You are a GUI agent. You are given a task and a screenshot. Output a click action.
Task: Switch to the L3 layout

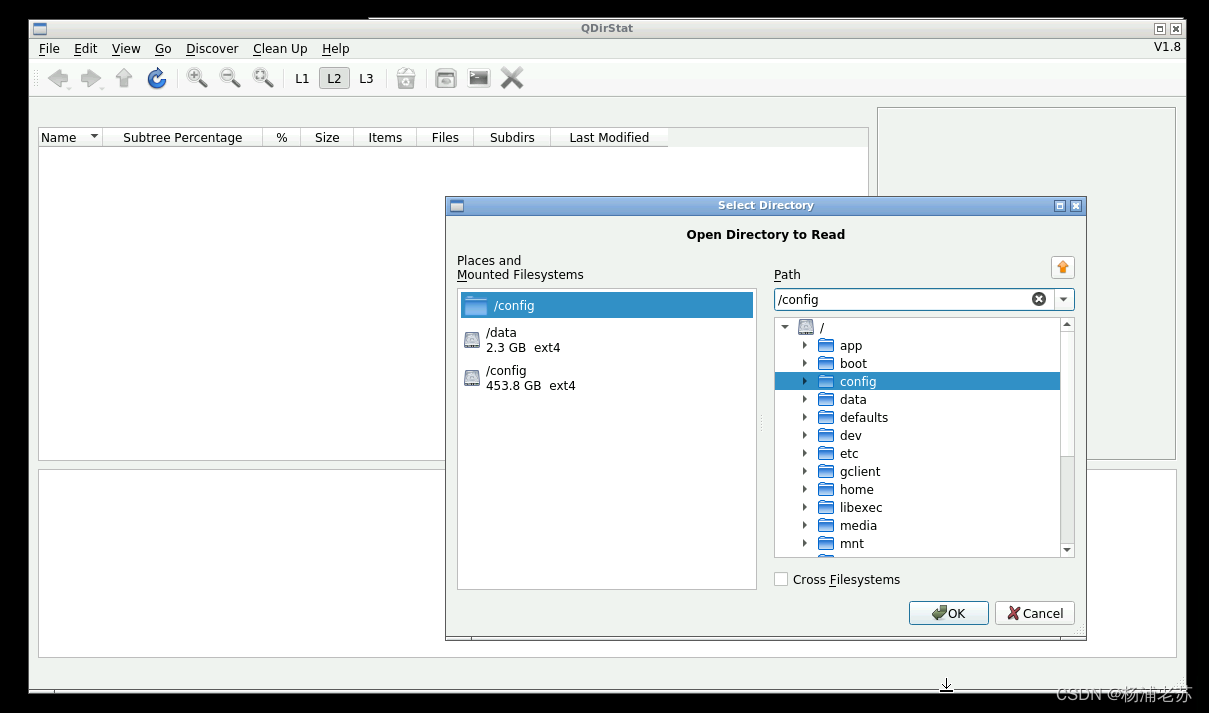pyautogui.click(x=366, y=78)
